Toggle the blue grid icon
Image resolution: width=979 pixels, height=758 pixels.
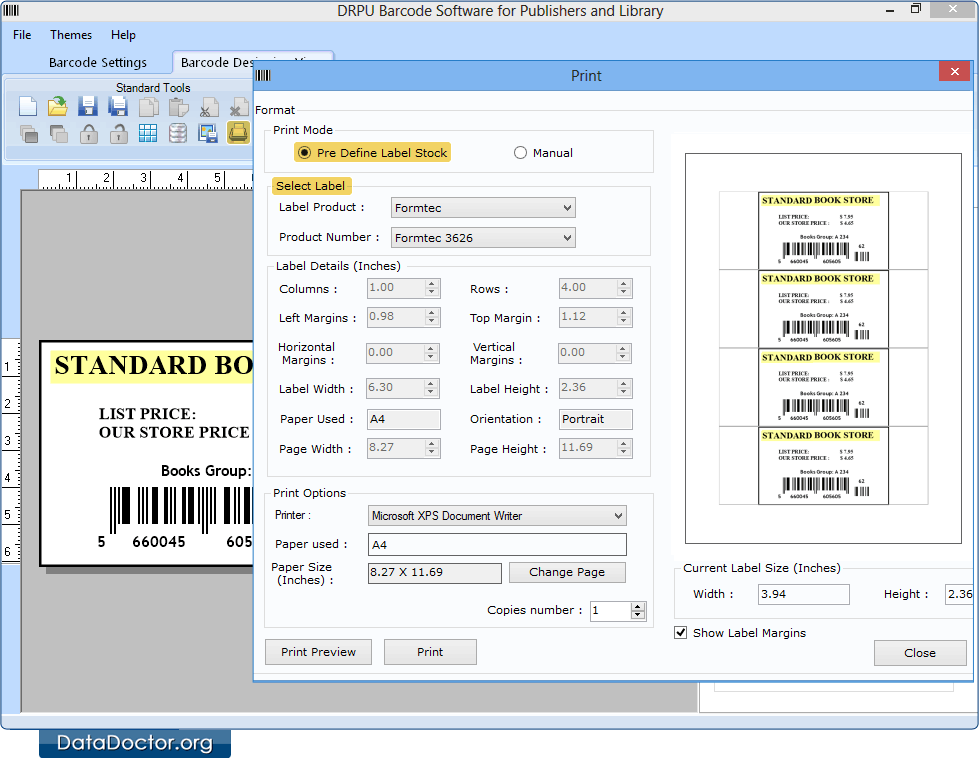[148, 133]
